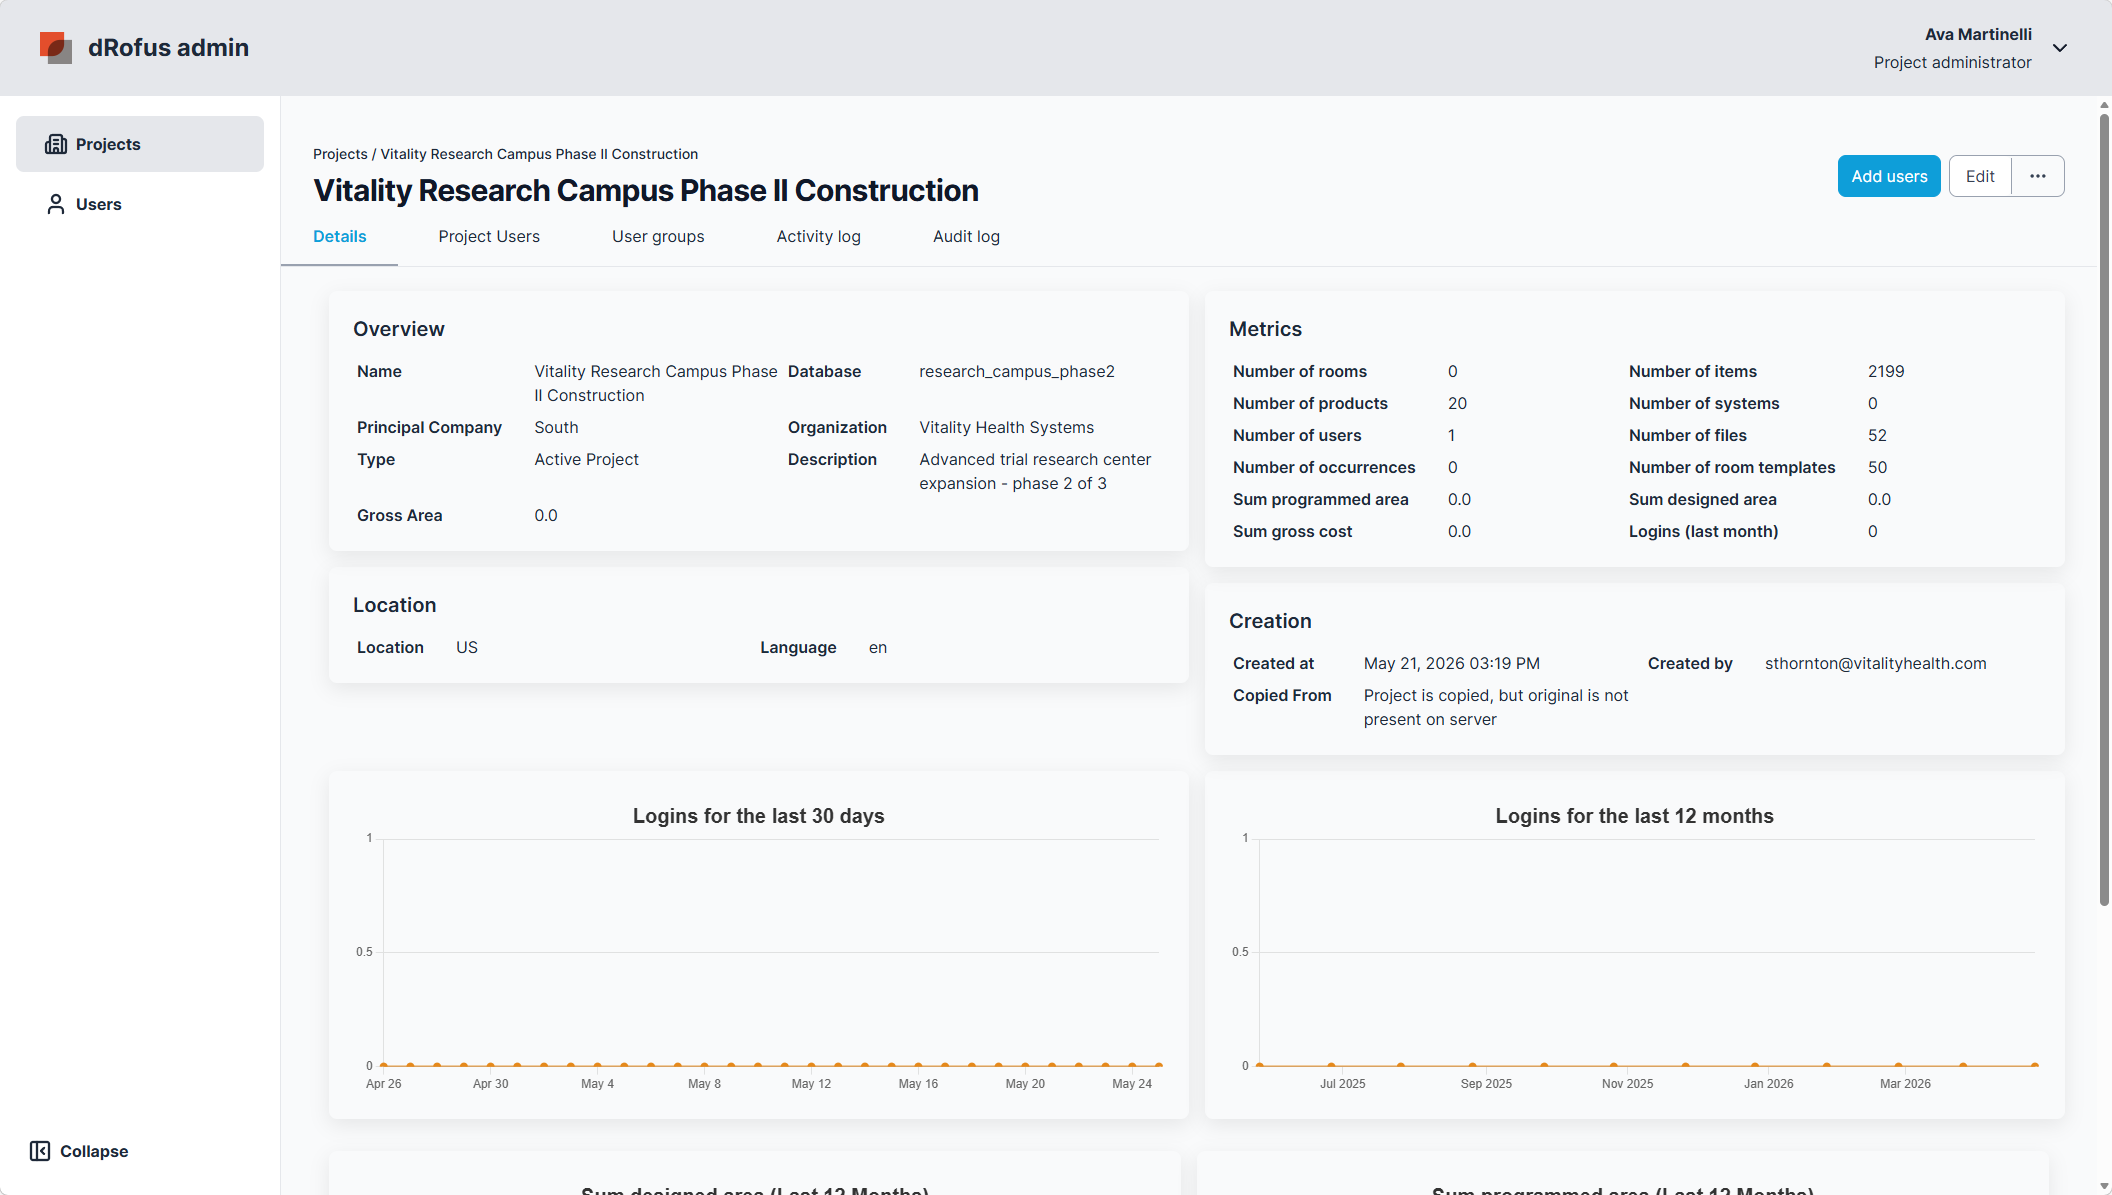Click the last data point of the 12-month logins chart
Image resolution: width=2112 pixels, height=1195 pixels.
2034,1065
